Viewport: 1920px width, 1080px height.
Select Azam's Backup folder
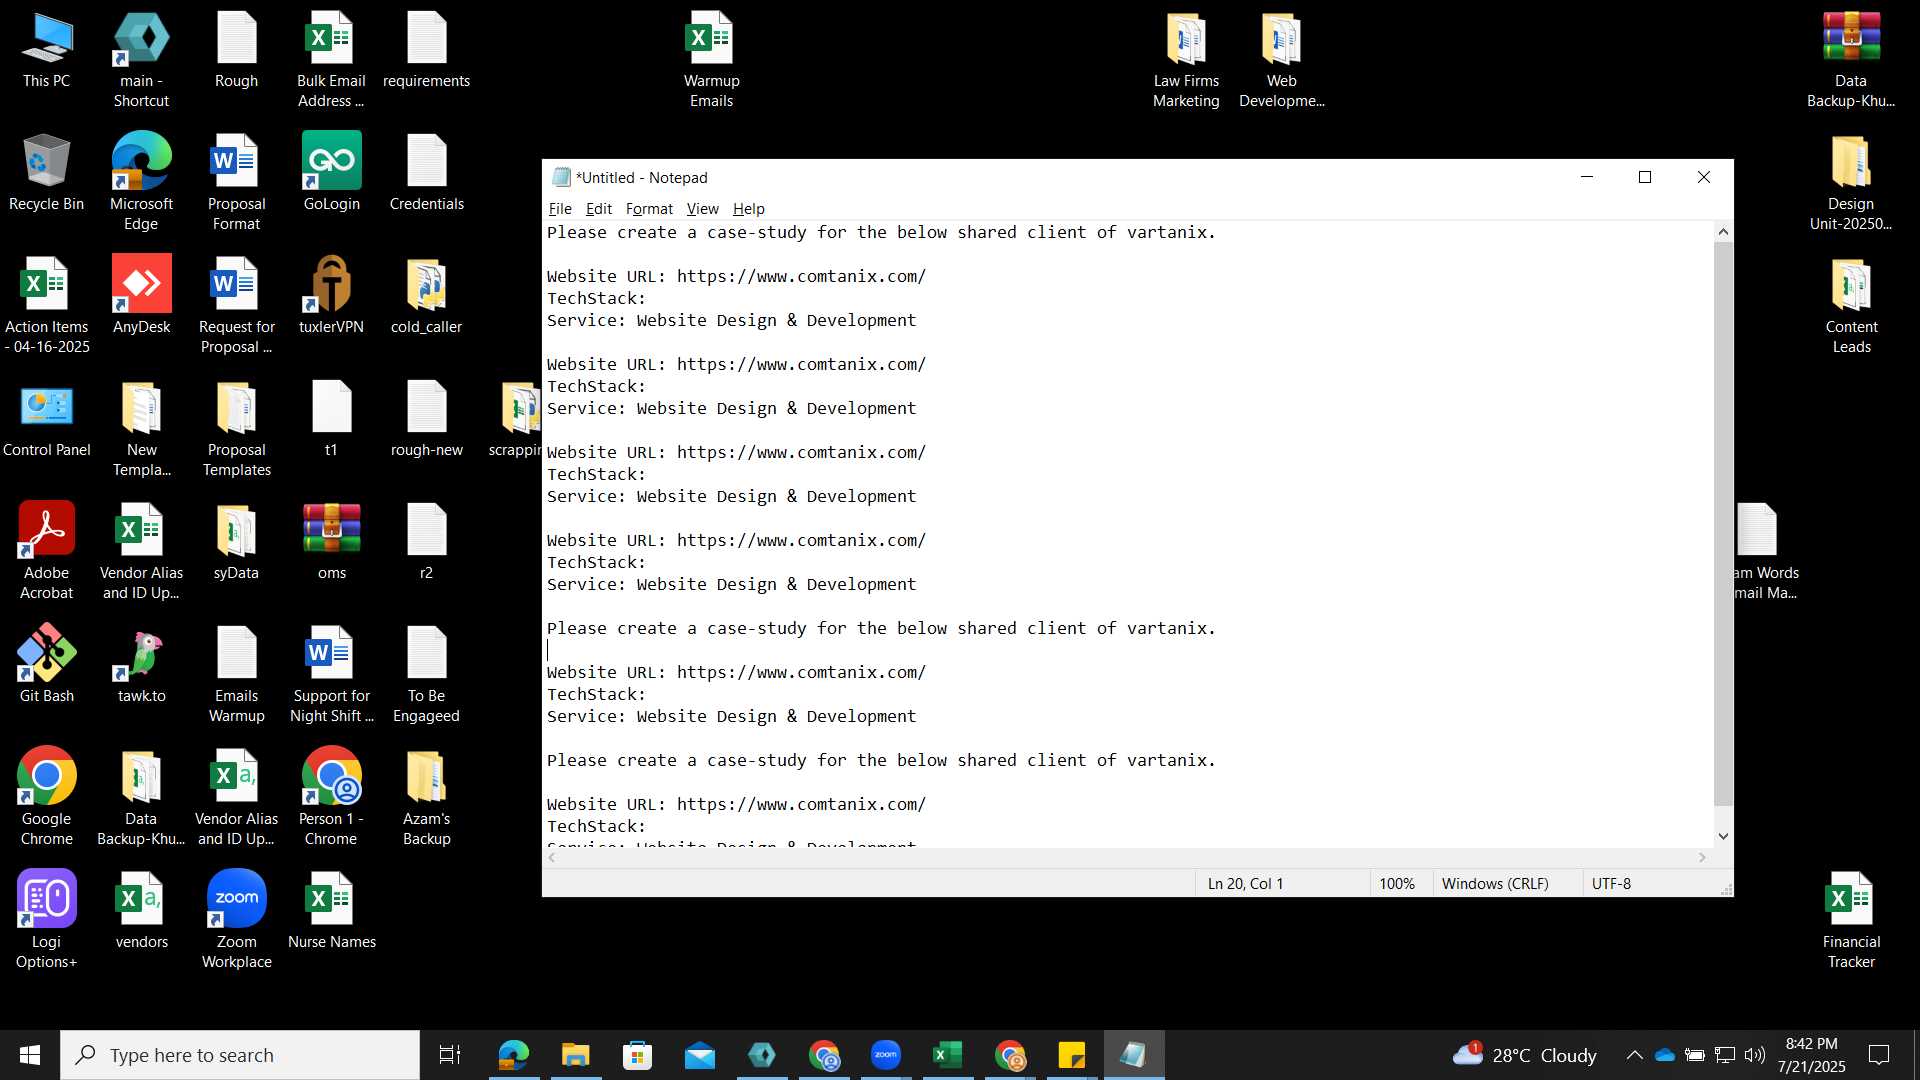pos(426,797)
